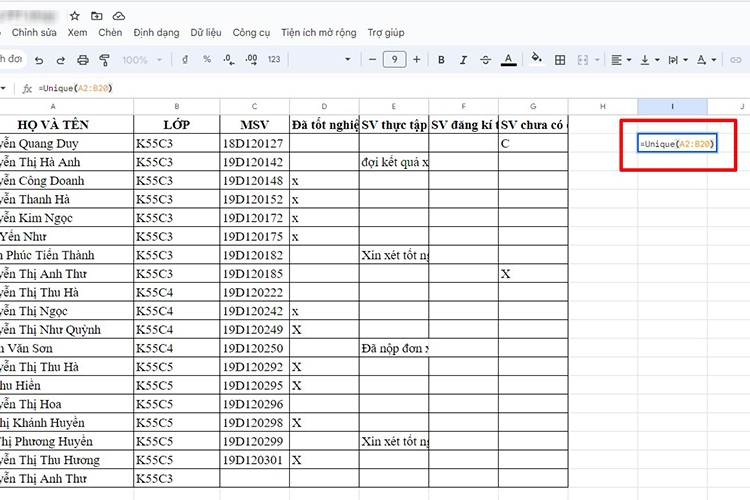
Task: Undo the last action
Action: click(x=39, y=60)
